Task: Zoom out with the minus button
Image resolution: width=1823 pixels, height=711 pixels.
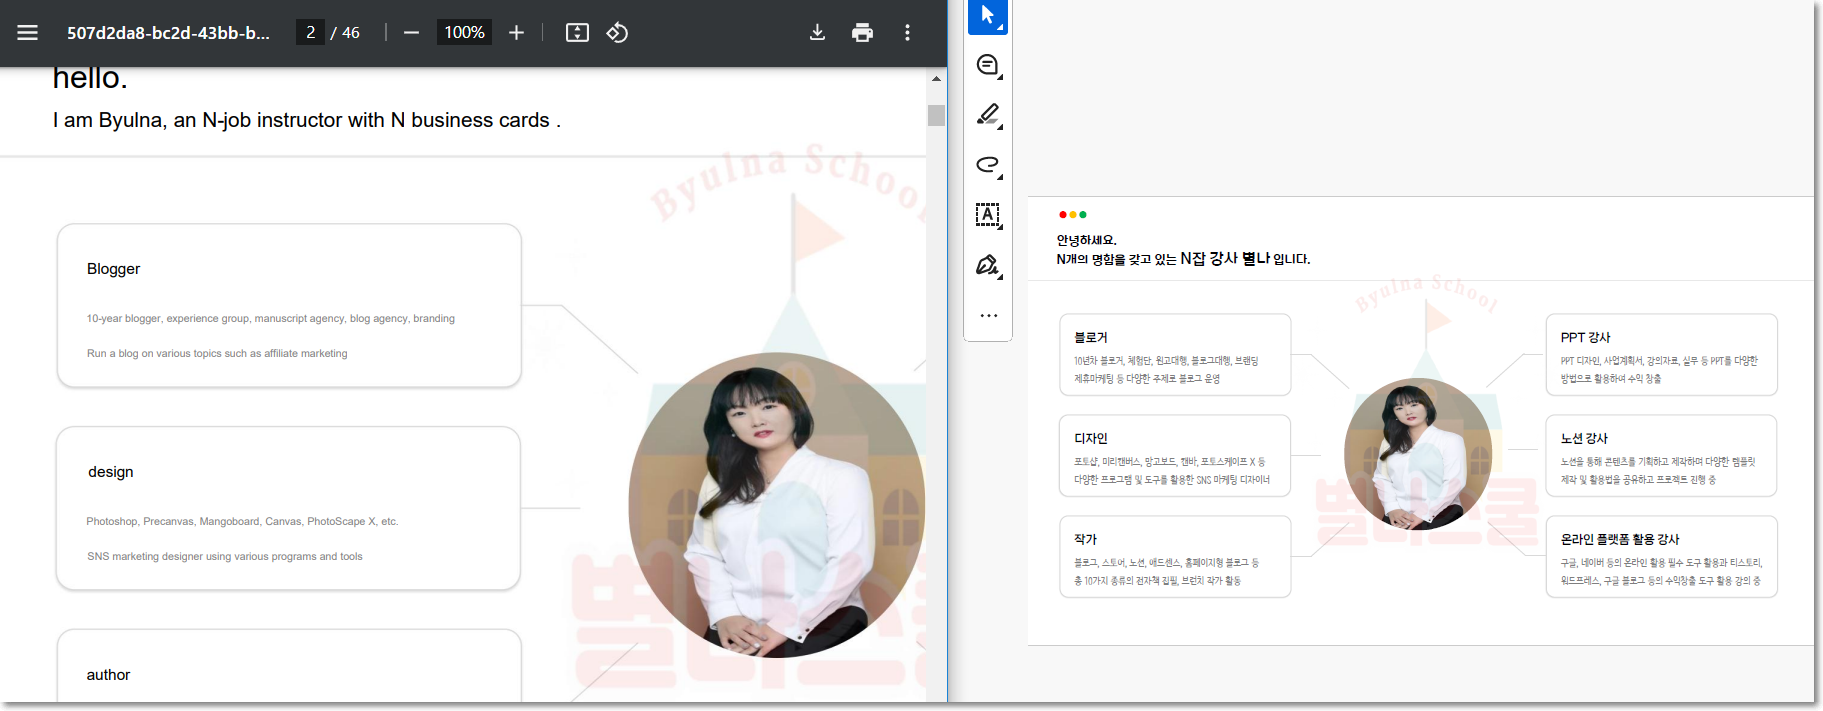Action: coord(411,33)
